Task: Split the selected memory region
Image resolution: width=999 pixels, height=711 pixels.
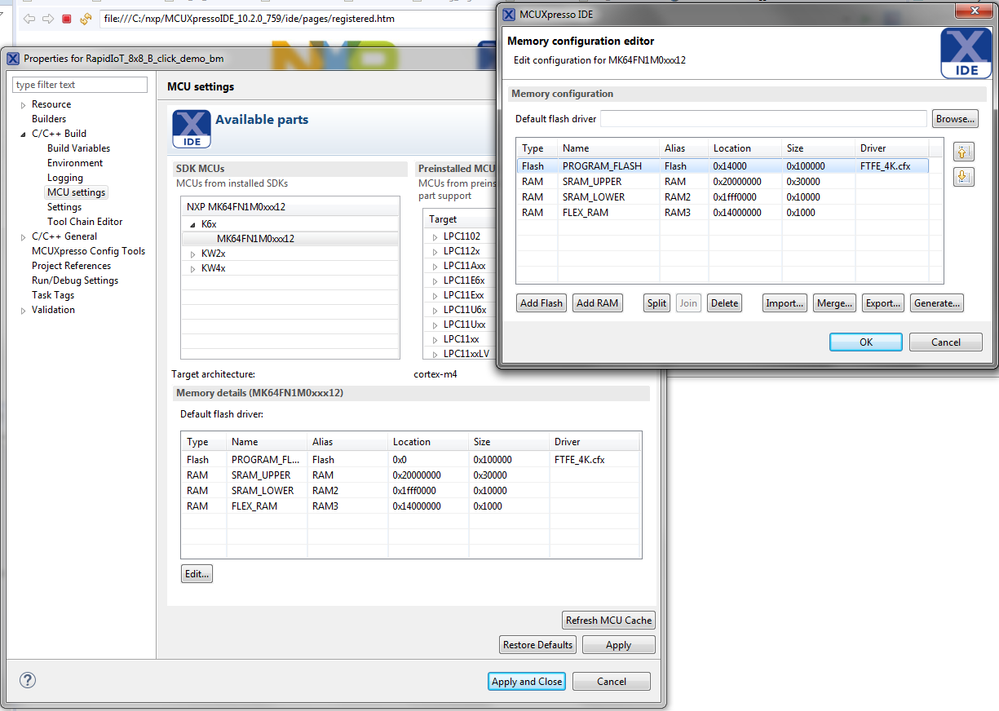Action: click(x=656, y=303)
